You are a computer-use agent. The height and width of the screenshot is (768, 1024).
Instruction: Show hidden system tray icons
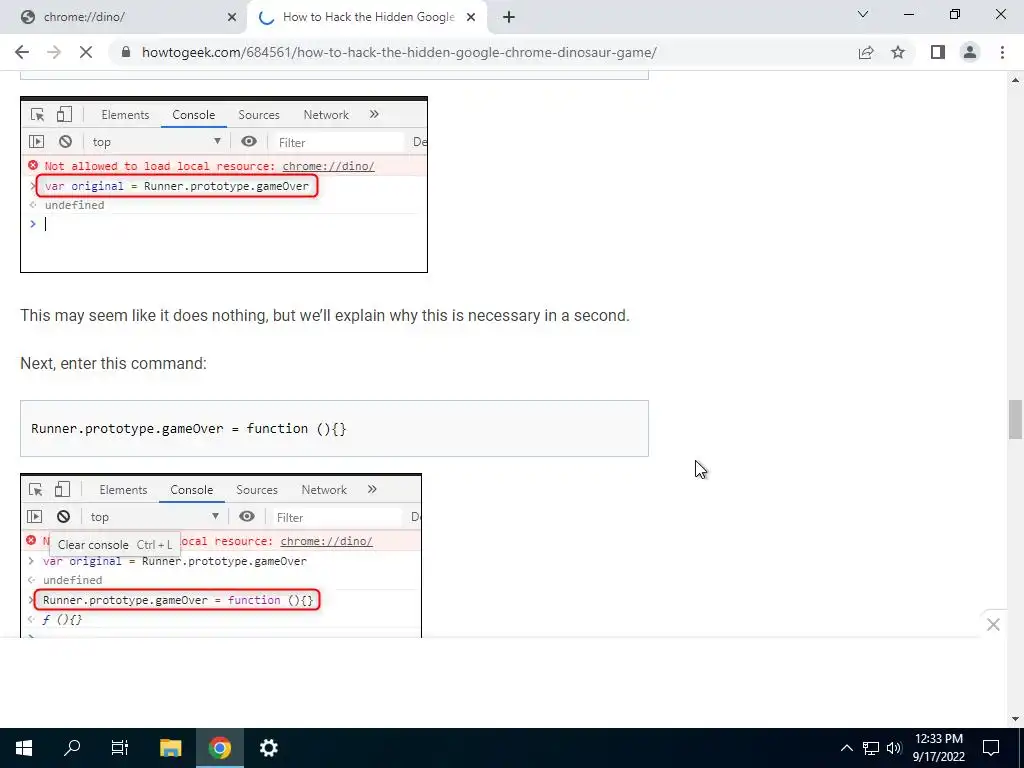coord(846,748)
